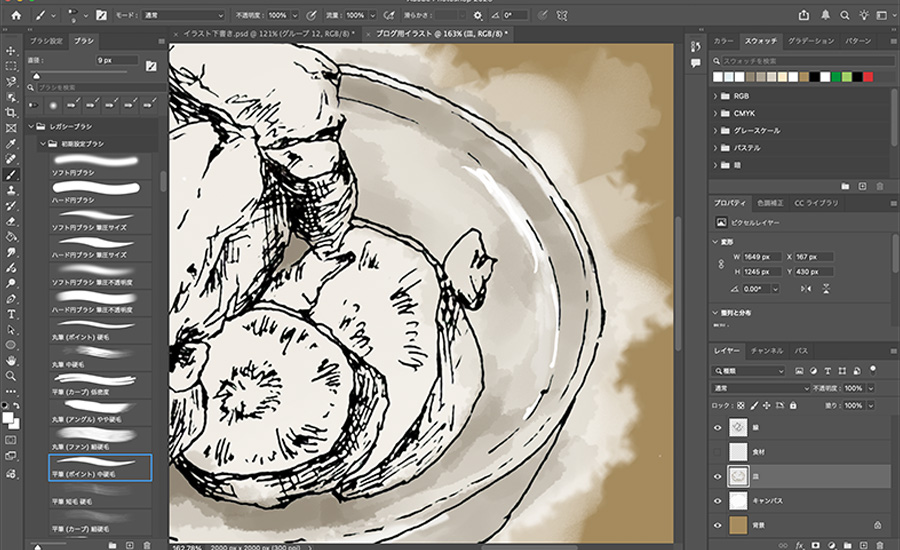Expand the CMYK swatch folder
Image resolution: width=900 pixels, height=550 pixels.
(717, 113)
